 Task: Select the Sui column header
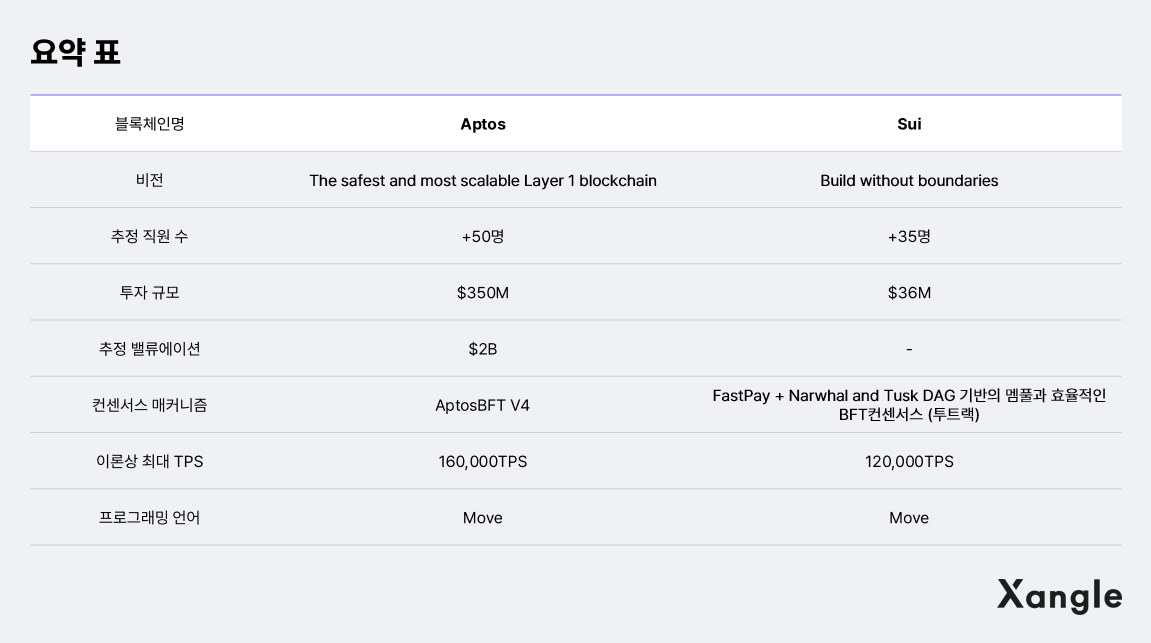(x=909, y=124)
